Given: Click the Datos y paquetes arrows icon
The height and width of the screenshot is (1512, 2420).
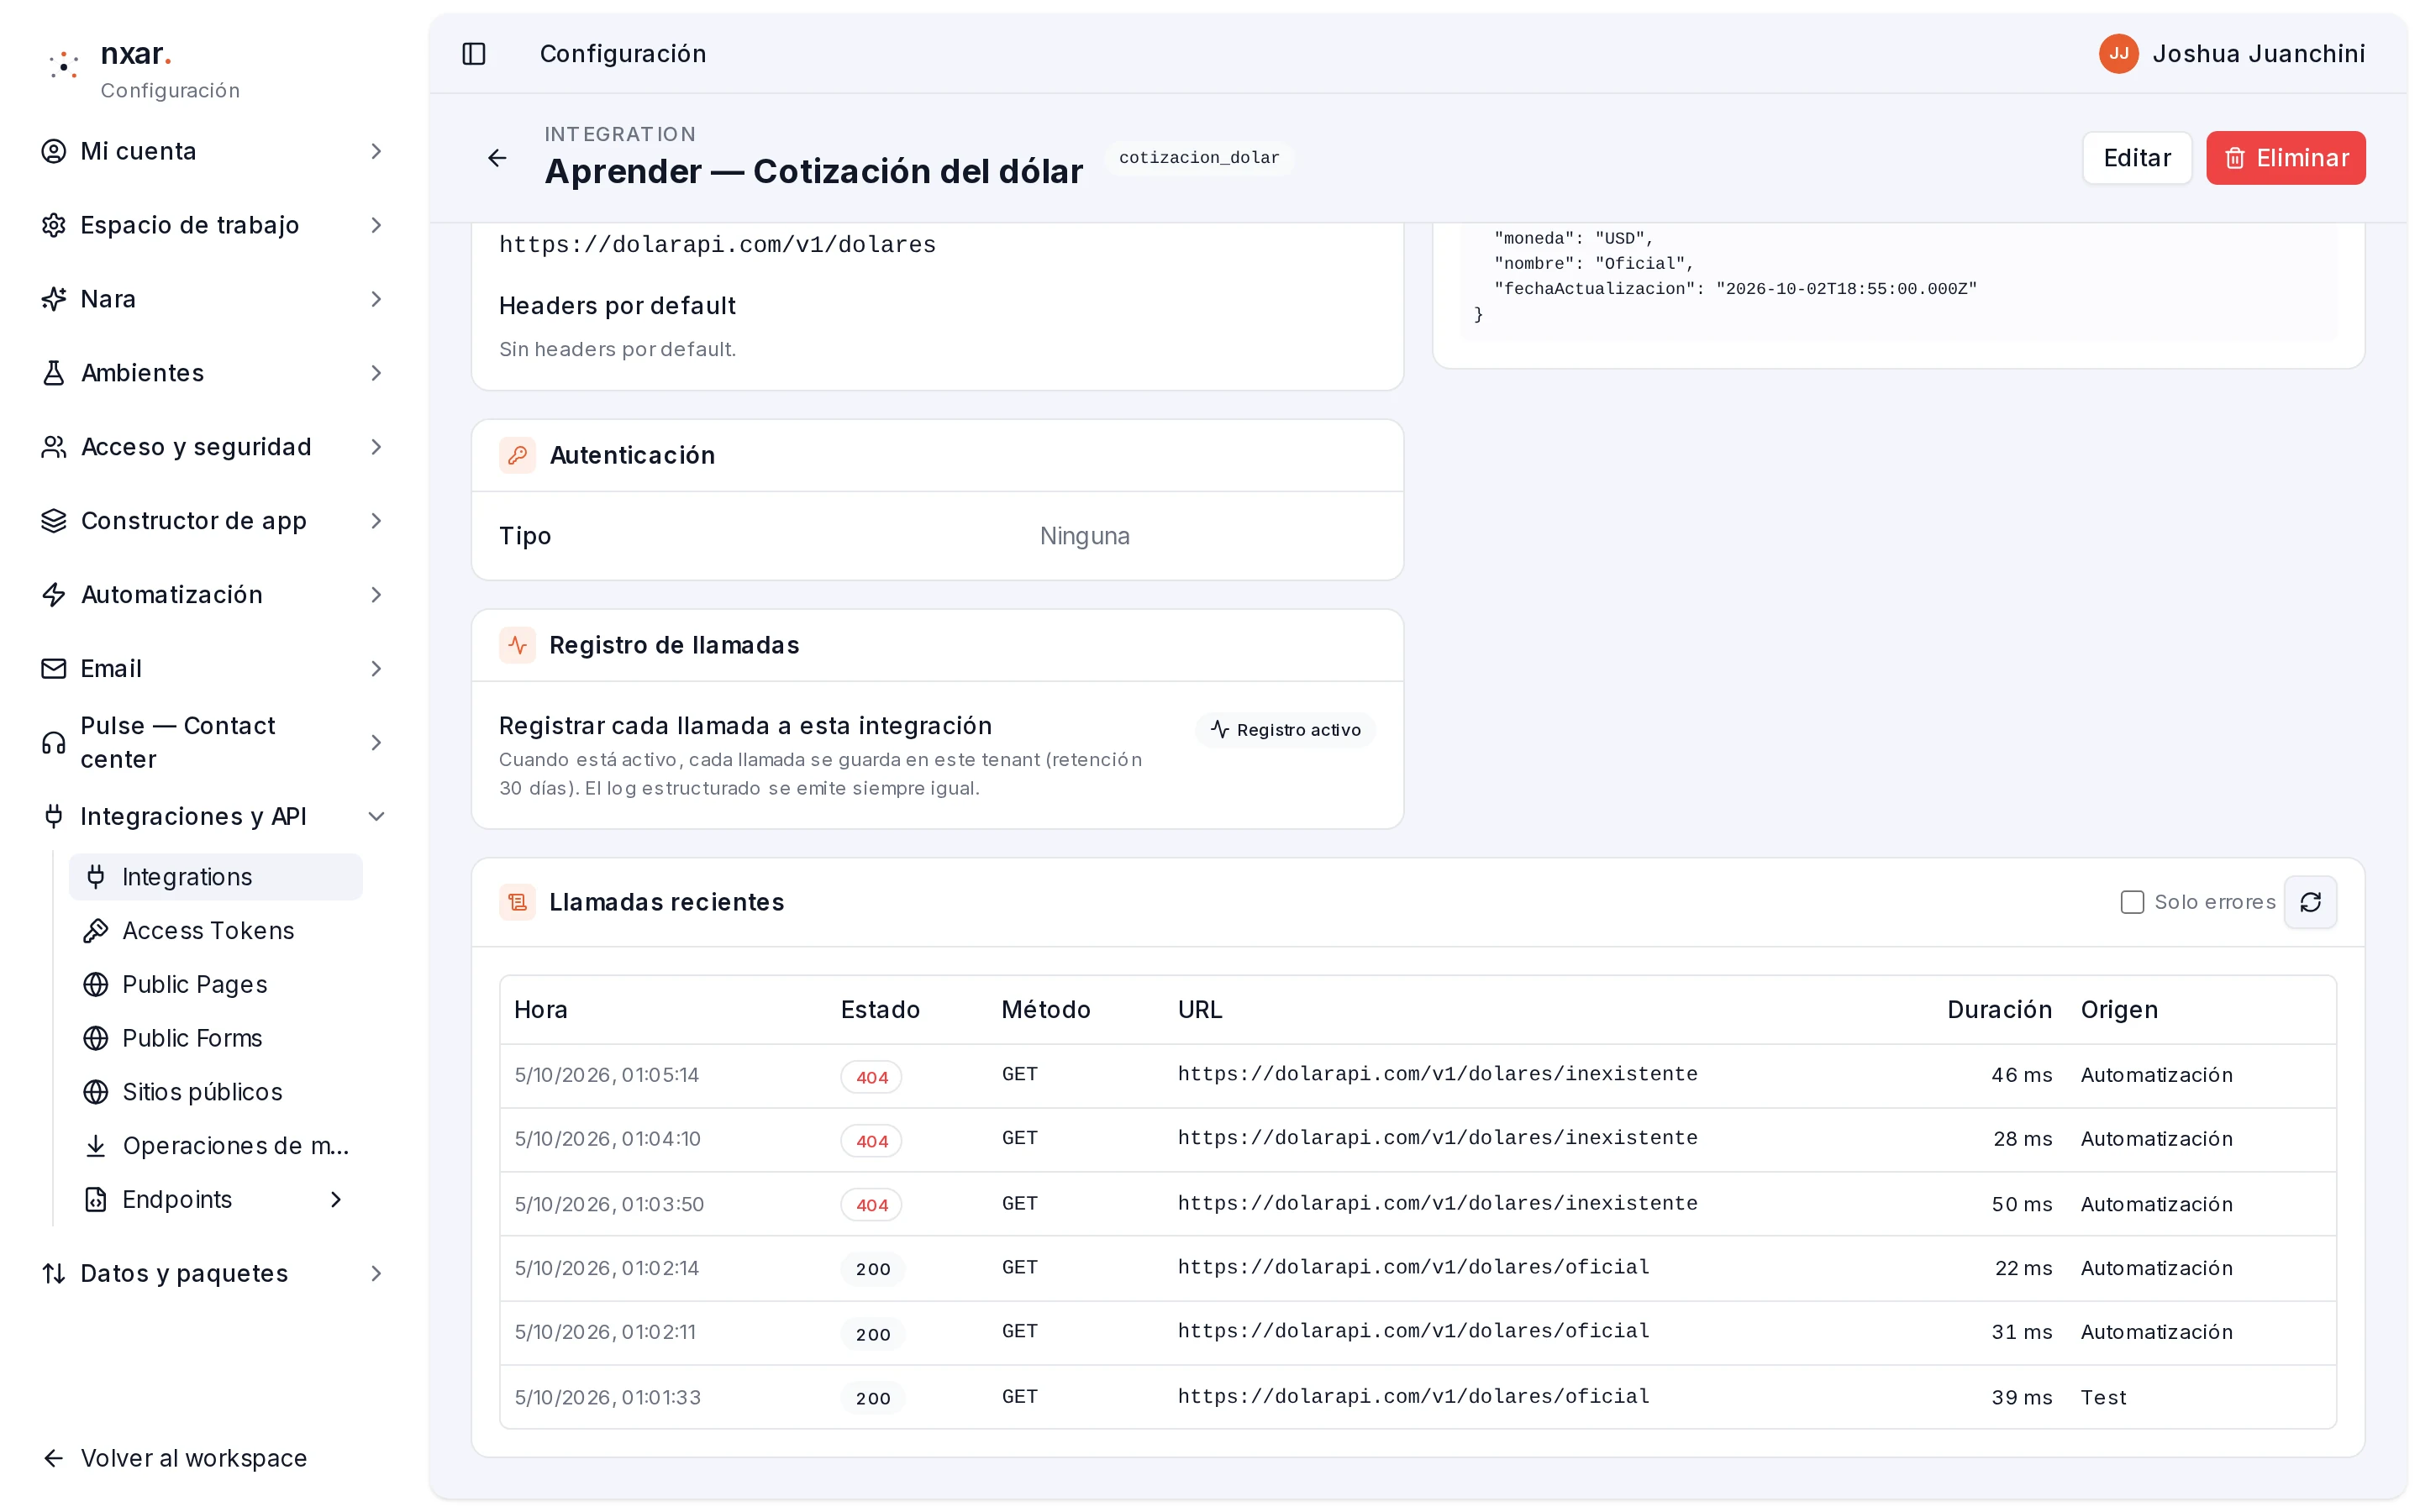Looking at the screenshot, I should (54, 1273).
